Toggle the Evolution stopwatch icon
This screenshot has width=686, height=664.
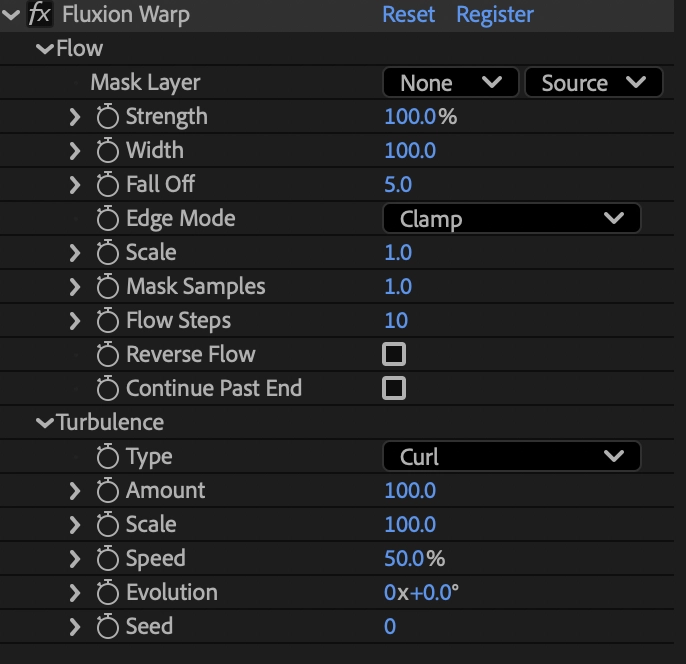click(108, 593)
